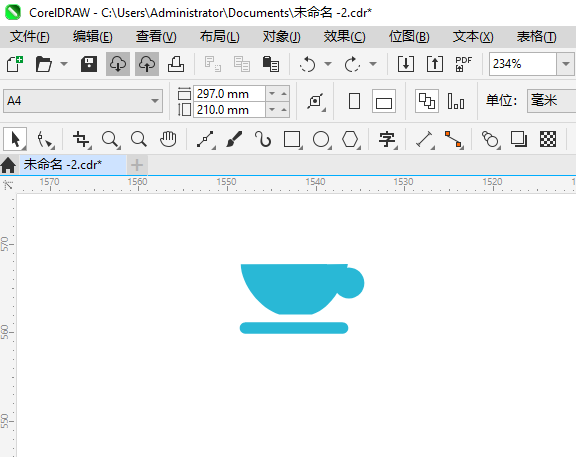Image resolution: width=576 pixels, height=457 pixels.
Task: Select the Freehand line tool
Action: pos(205,140)
